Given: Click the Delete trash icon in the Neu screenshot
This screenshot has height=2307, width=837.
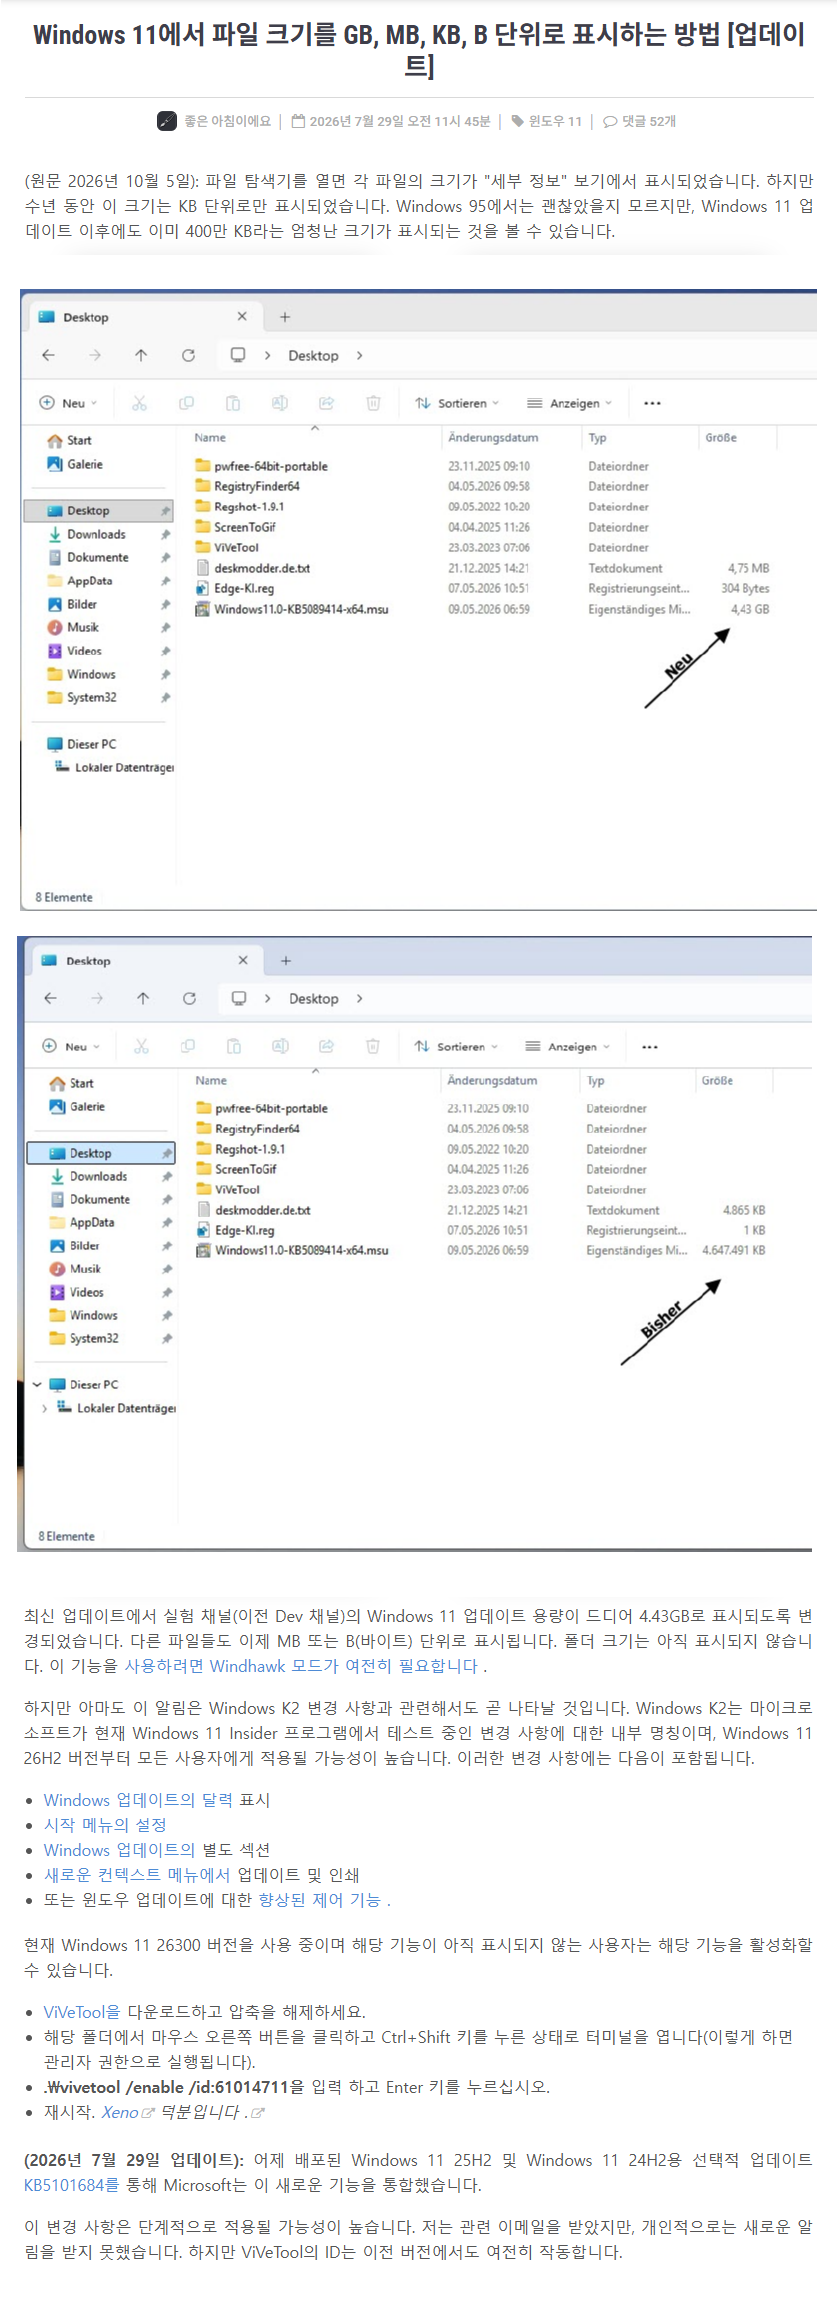Looking at the screenshot, I should (373, 403).
